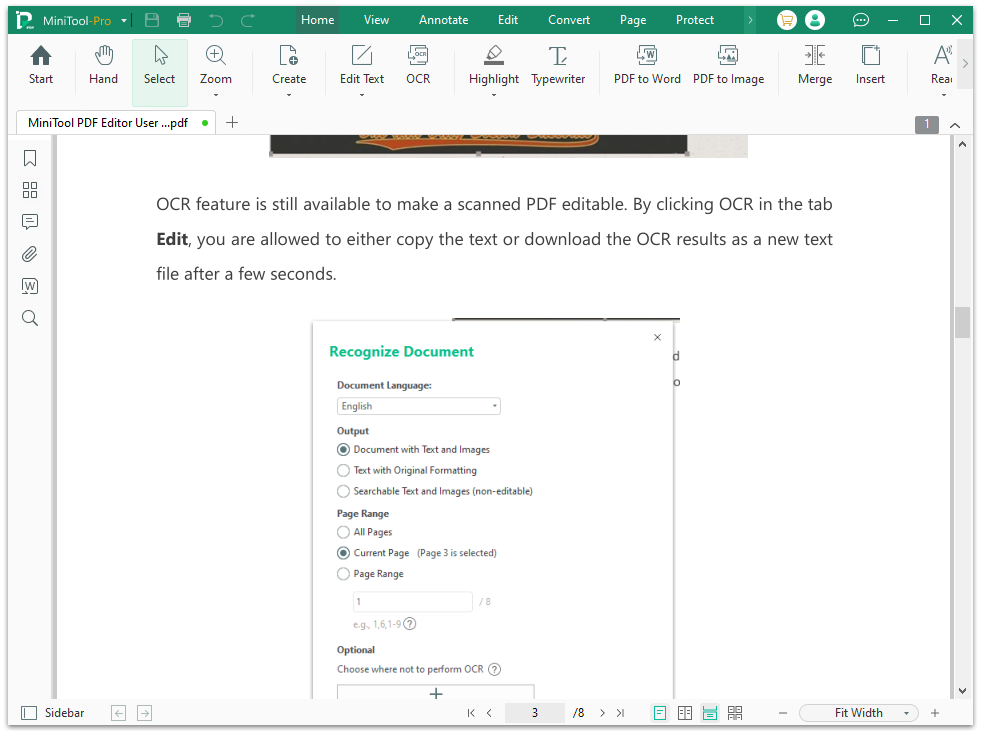
Task: Switch to the Protect tab
Action: (x=694, y=20)
